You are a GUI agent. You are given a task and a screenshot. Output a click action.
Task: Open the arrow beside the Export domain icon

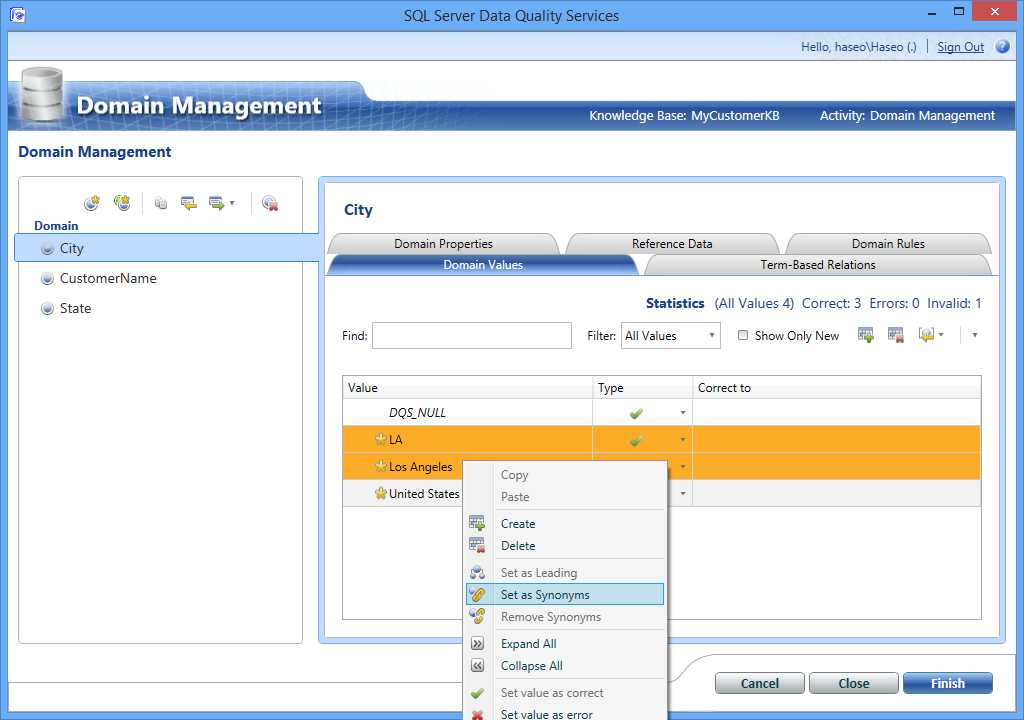click(232, 204)
